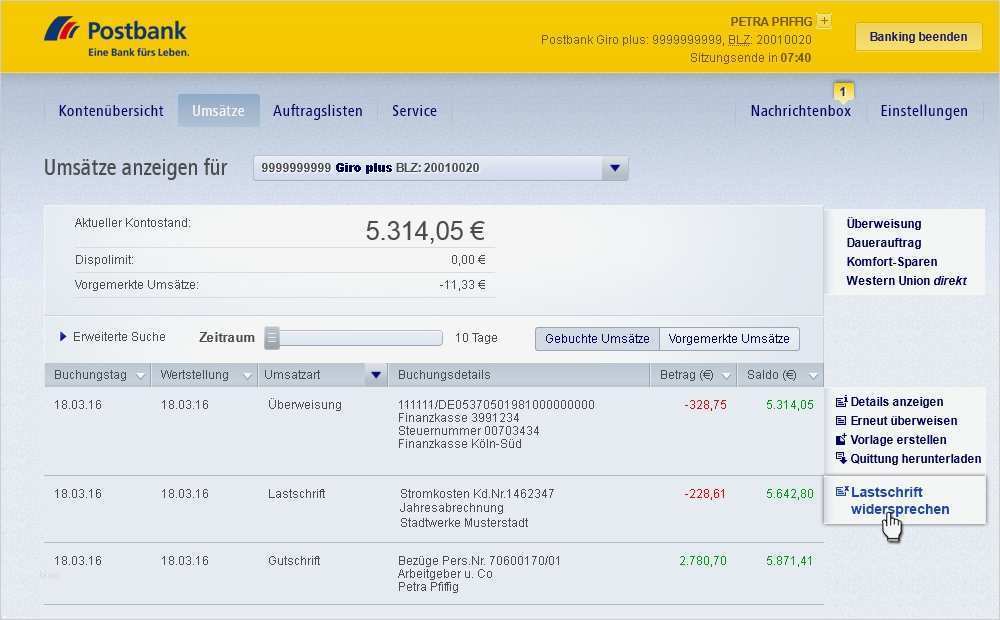
Task: Sort by Betrag (€) column arrow
Action: pos(726,376)
